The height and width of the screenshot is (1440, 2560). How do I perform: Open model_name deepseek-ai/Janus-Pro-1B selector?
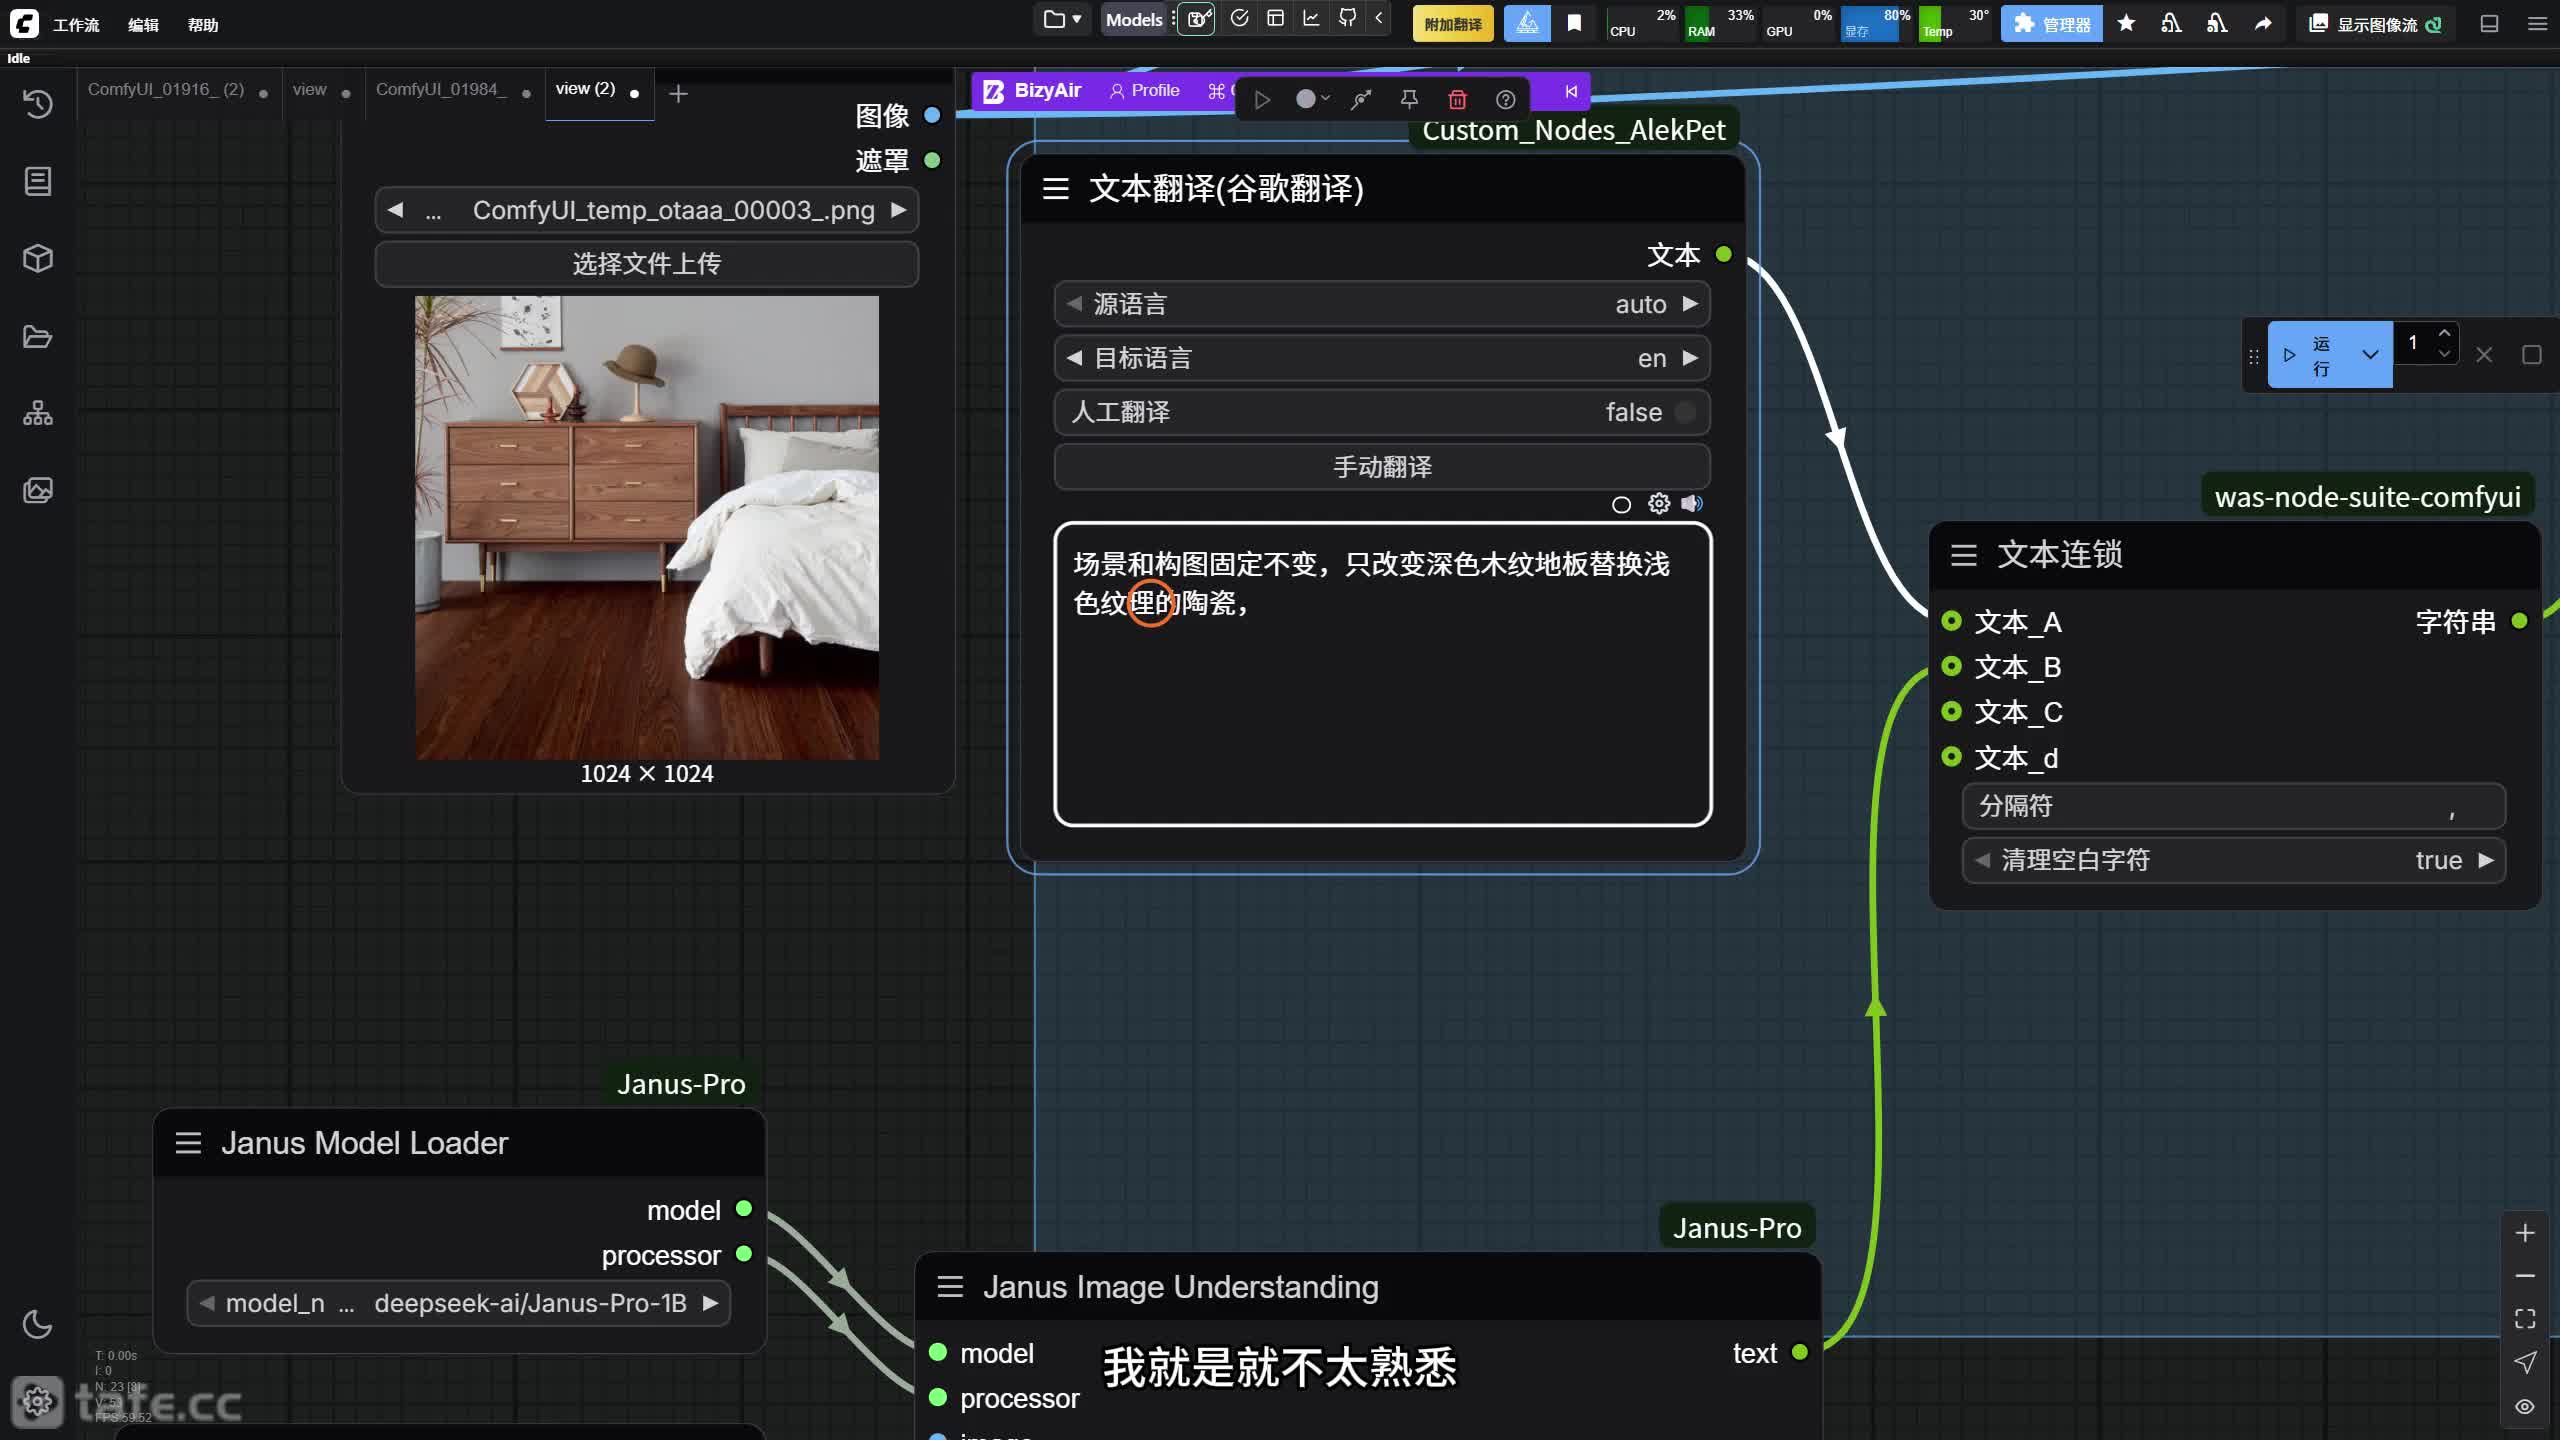point(458,1303)
